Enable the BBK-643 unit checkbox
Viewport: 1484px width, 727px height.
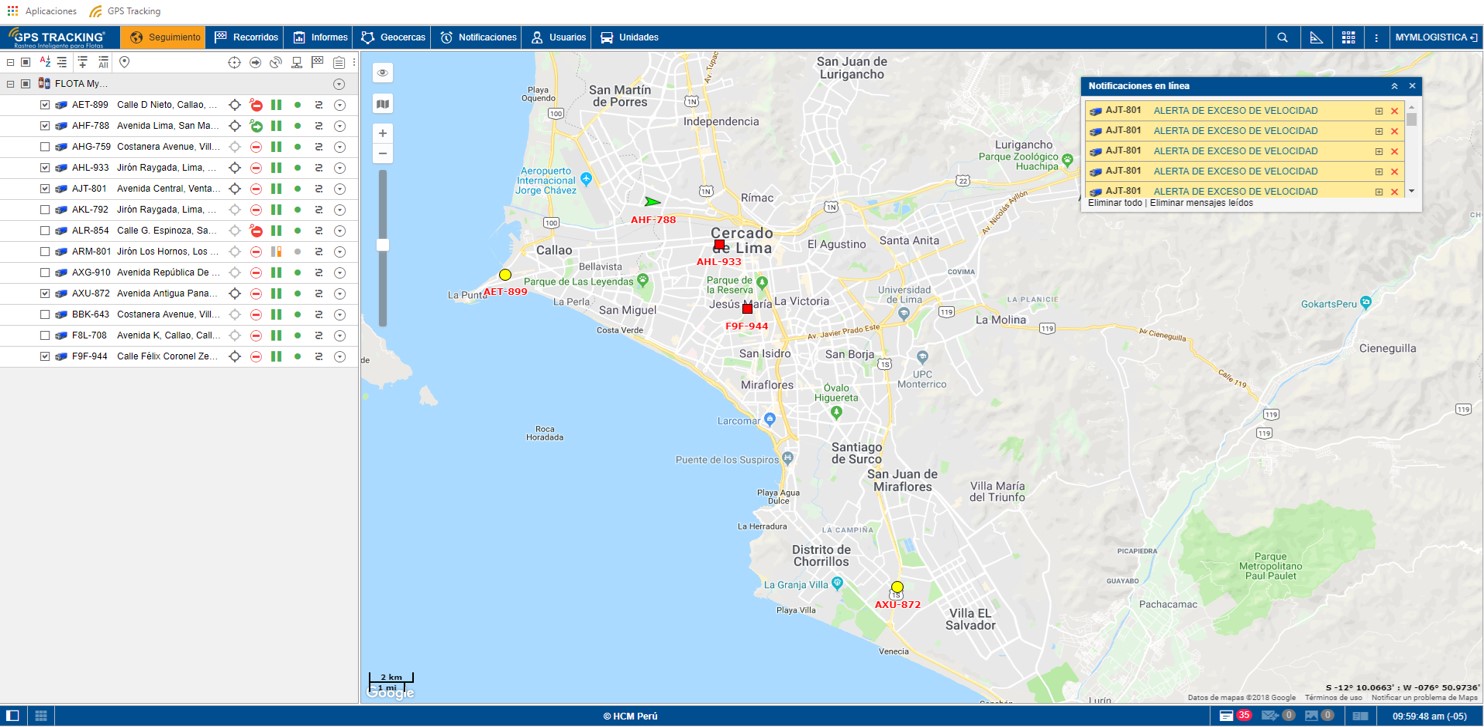(45, 315)
